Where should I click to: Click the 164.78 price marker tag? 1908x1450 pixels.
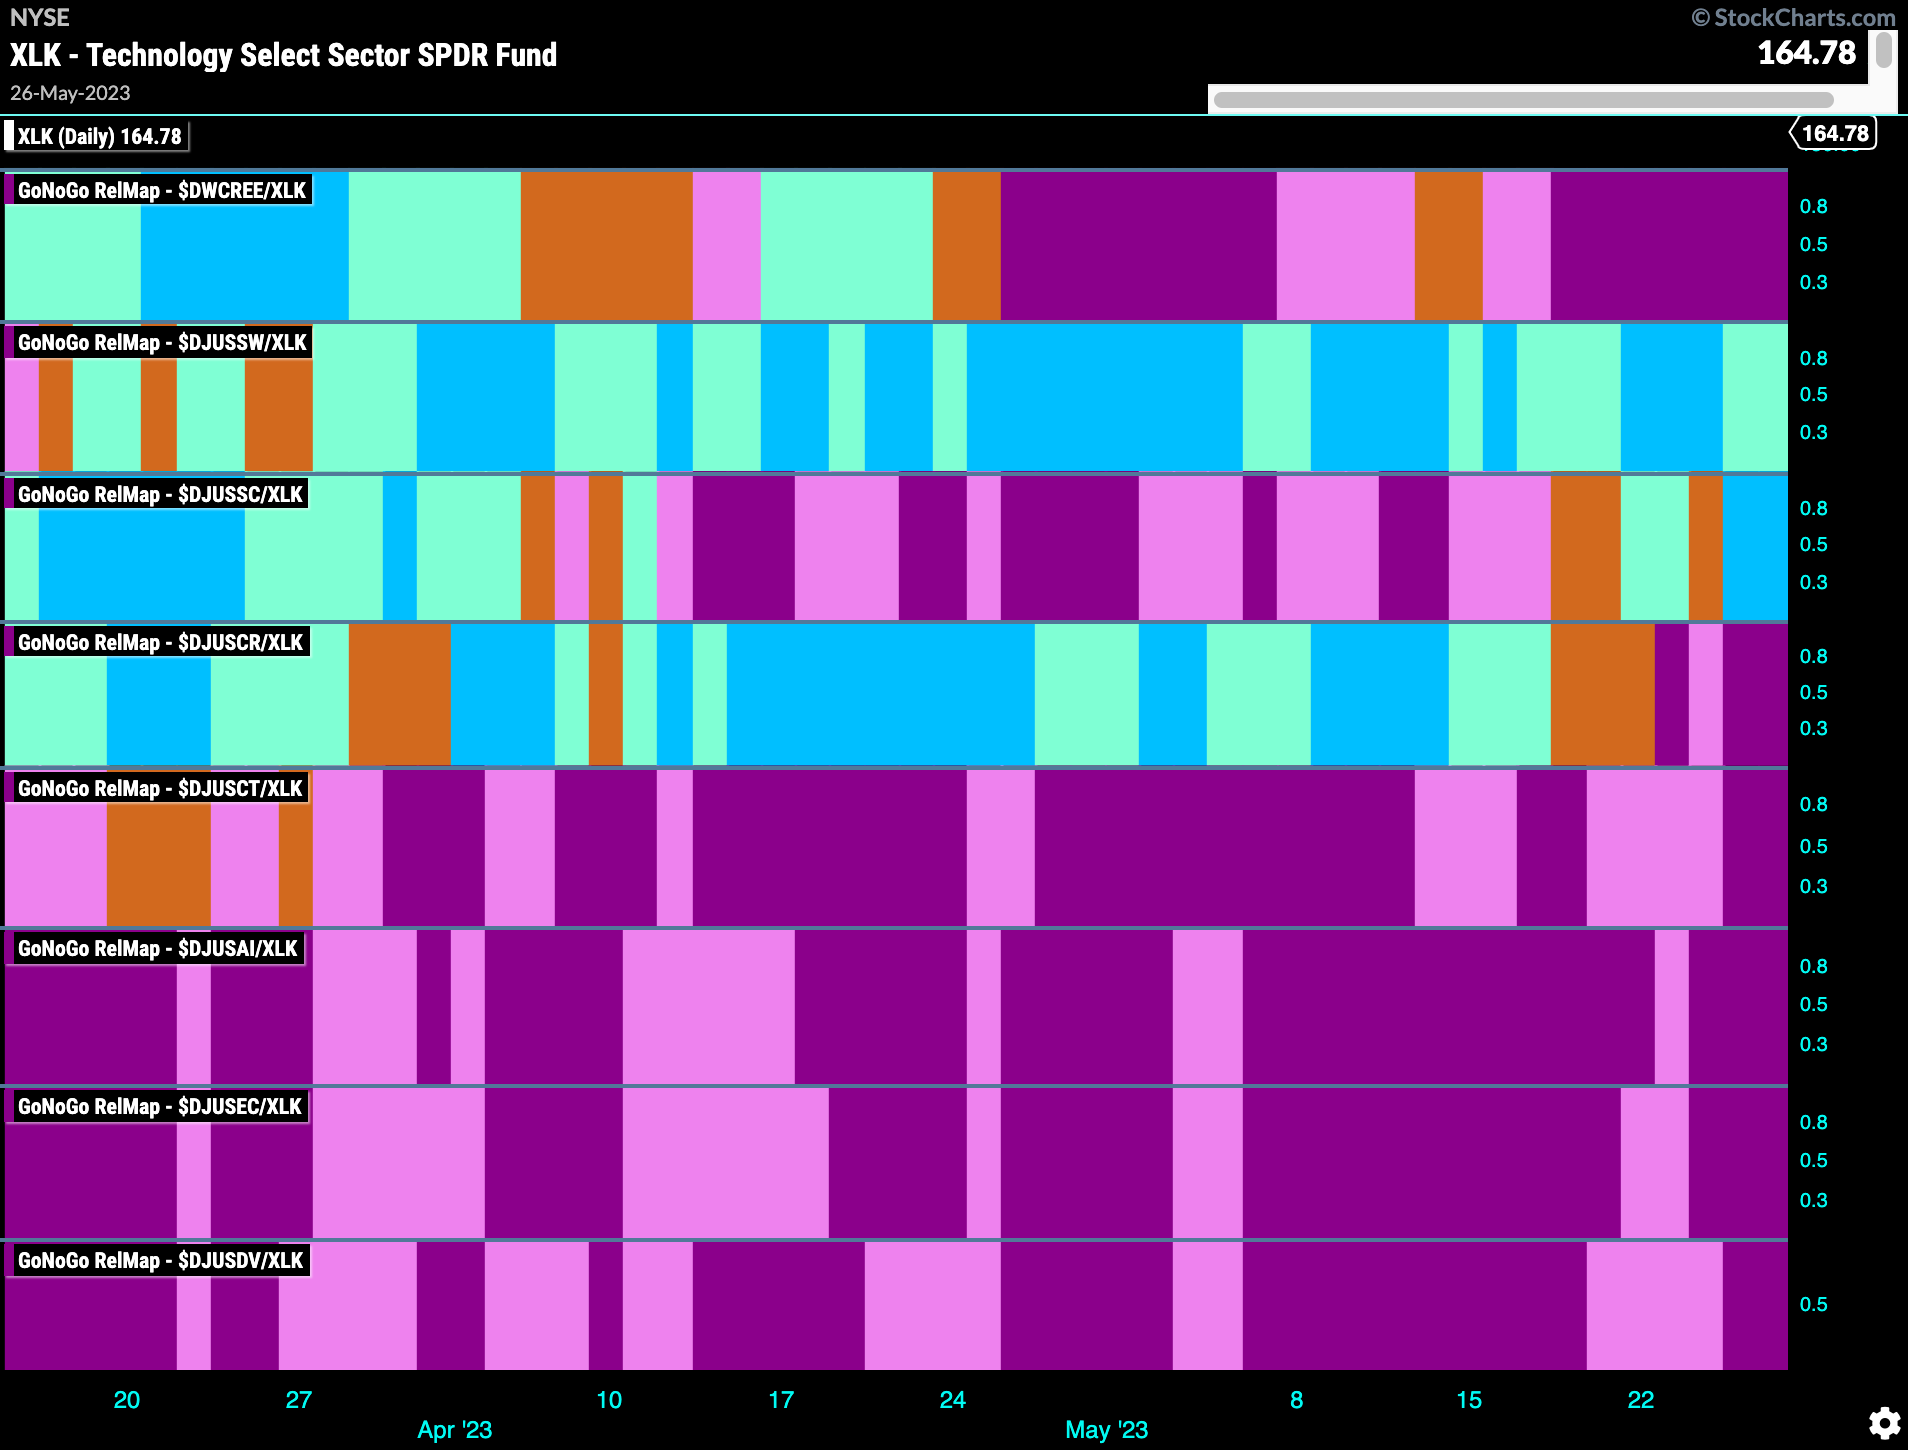click(1833, 133)
